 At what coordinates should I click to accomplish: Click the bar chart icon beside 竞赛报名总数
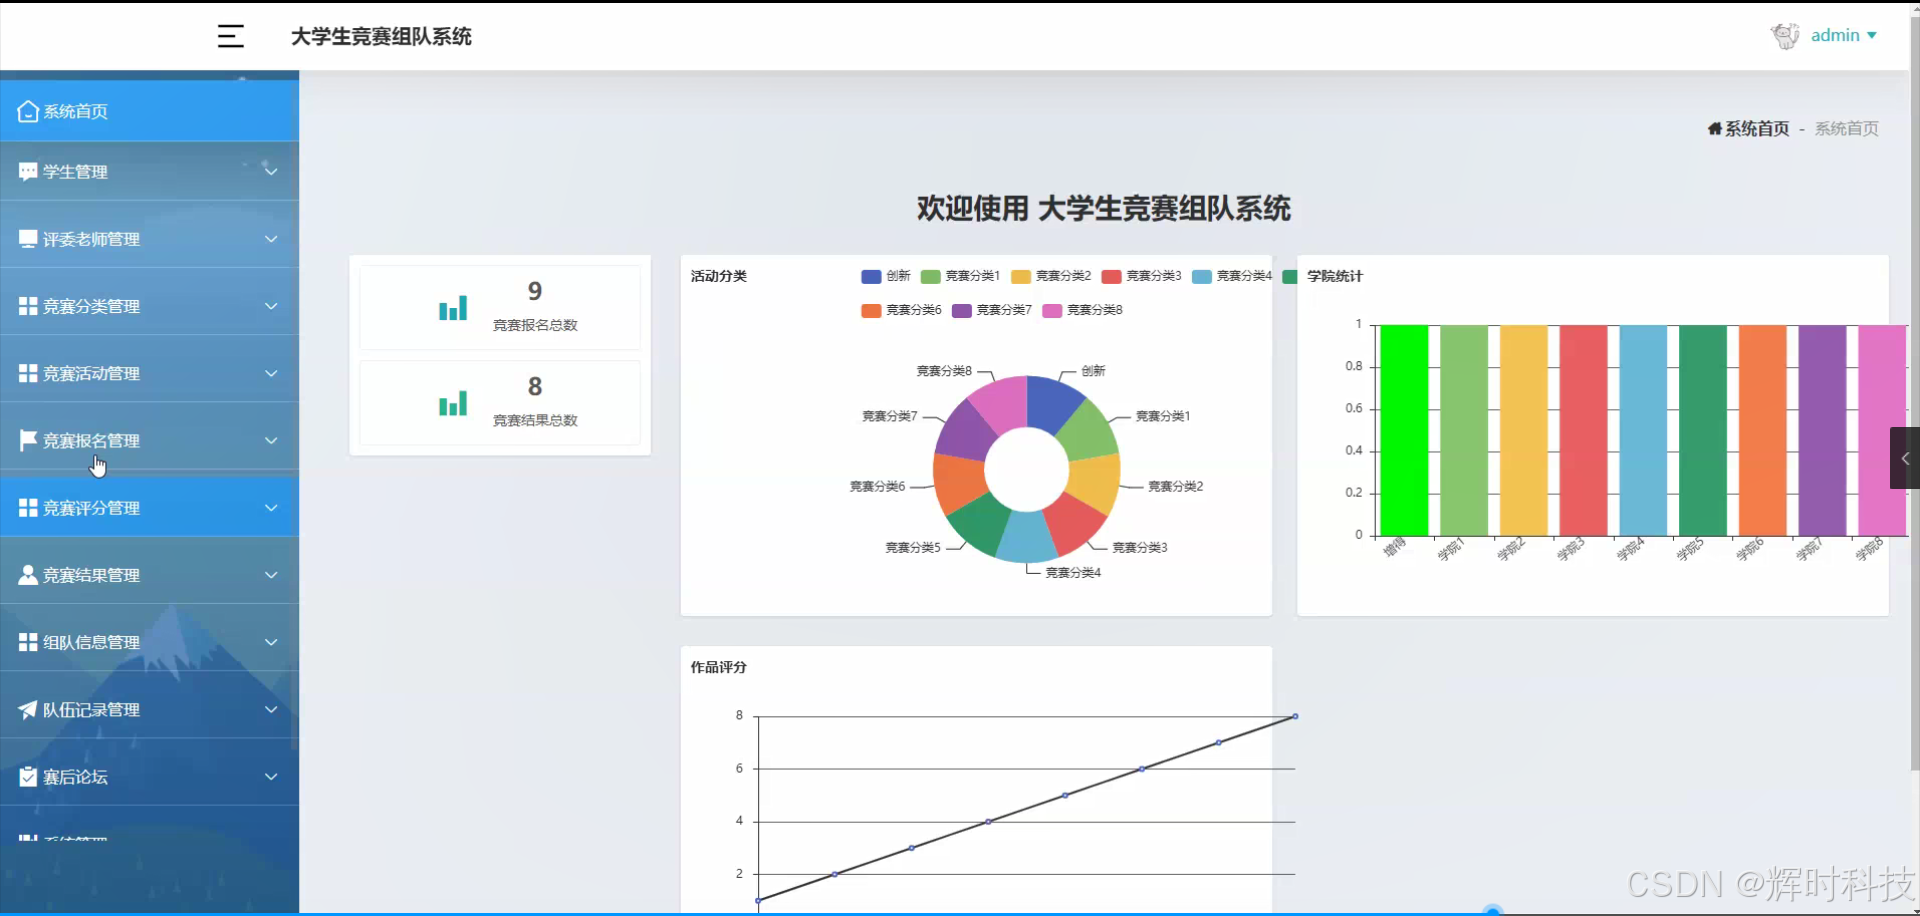(x=453, y=307)
